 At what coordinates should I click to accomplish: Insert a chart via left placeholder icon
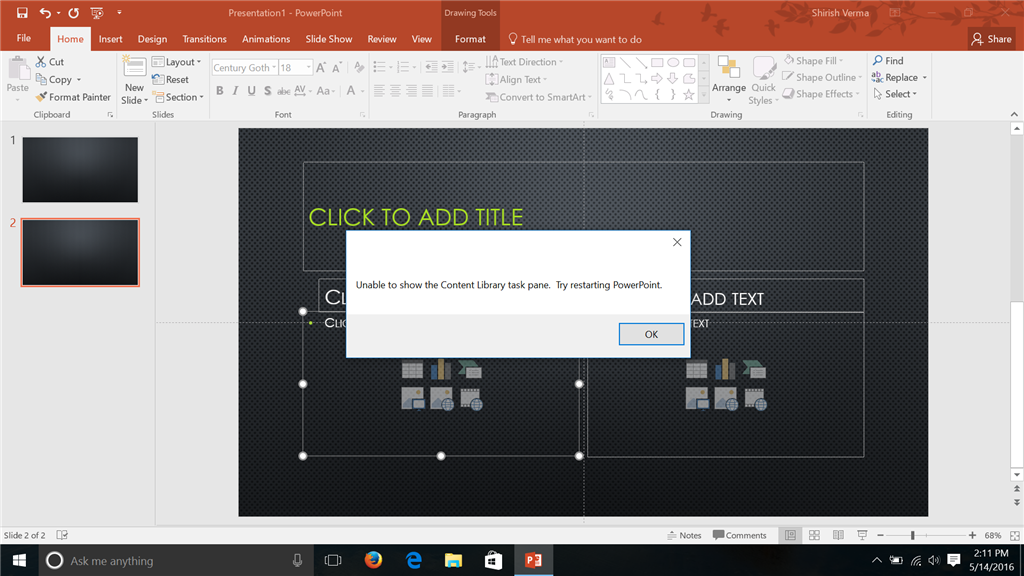tap(441, 370)
